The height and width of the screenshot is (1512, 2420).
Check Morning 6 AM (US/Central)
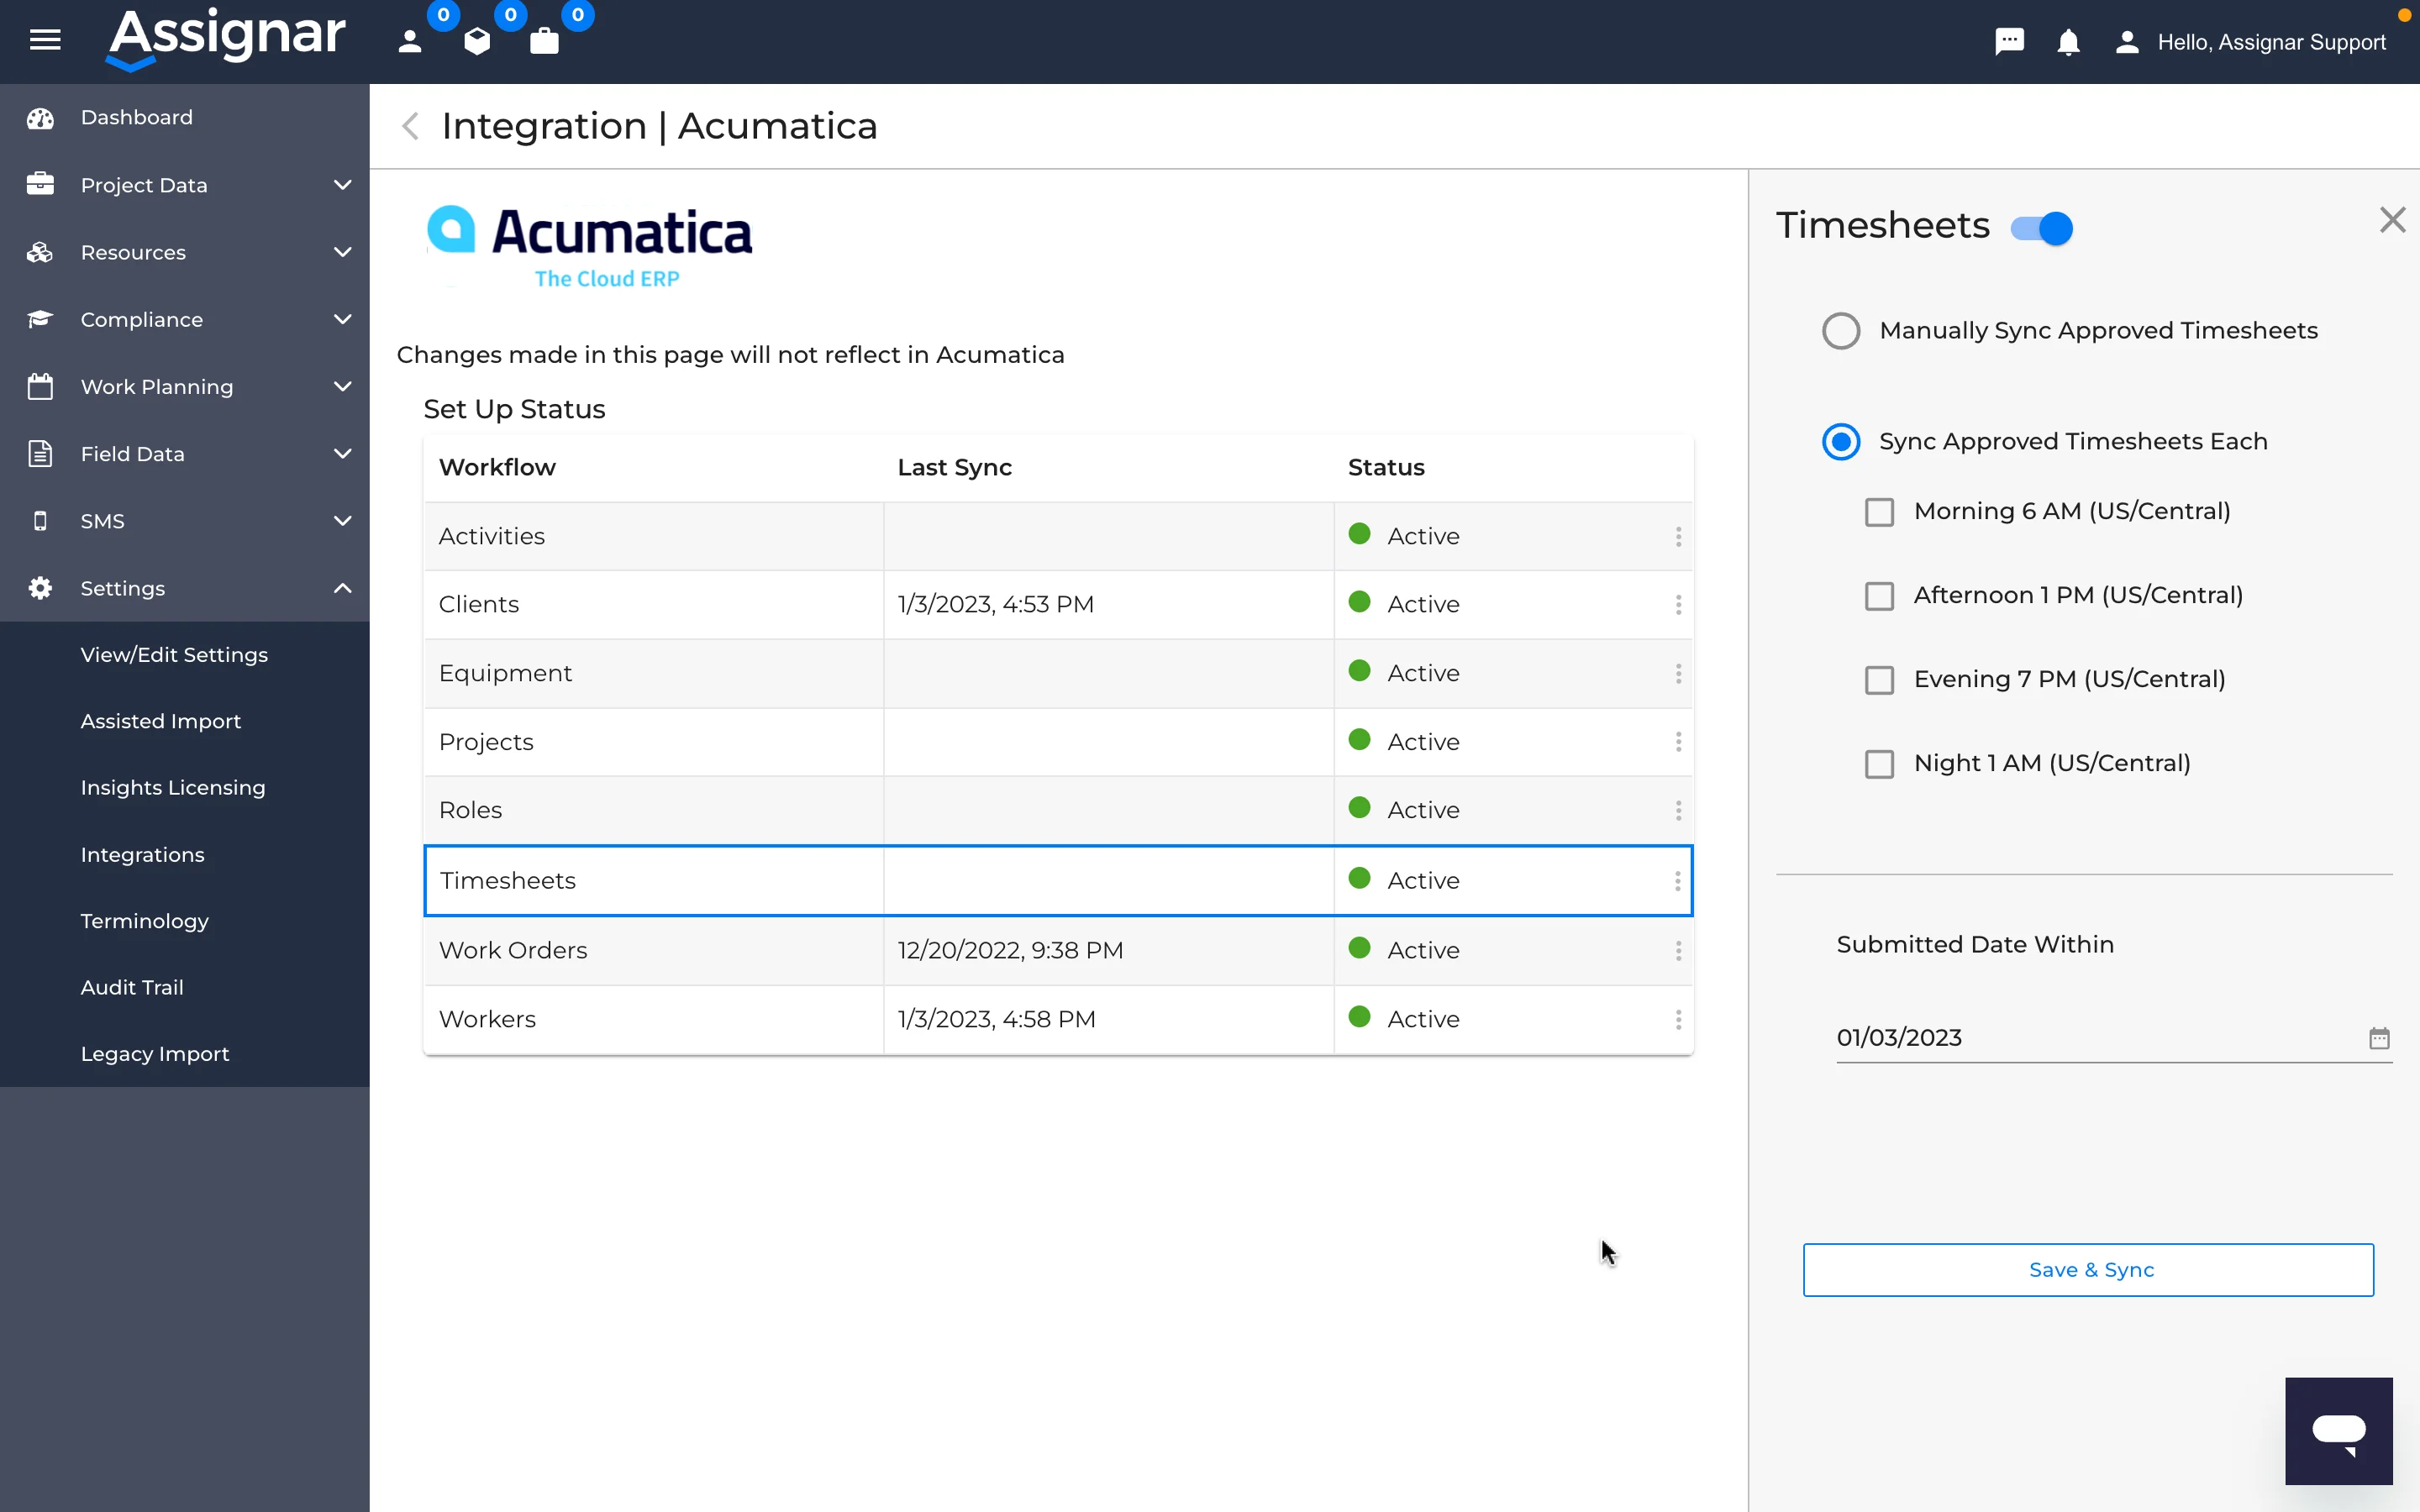[x=1879, y=512]
